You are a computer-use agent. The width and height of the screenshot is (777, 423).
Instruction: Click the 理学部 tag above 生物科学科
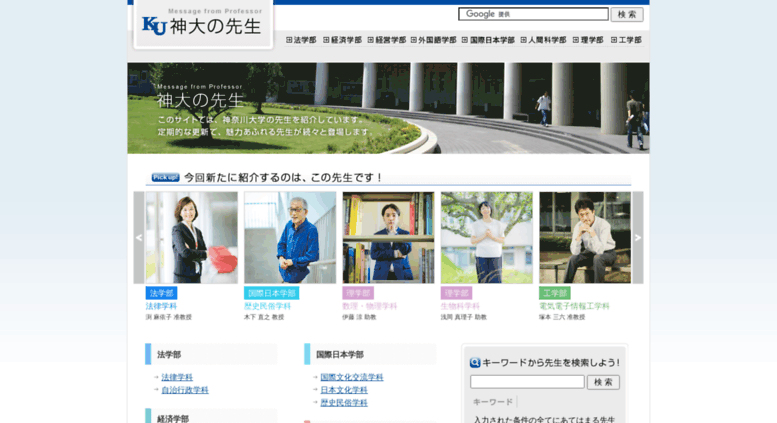[x=456, y=293]
